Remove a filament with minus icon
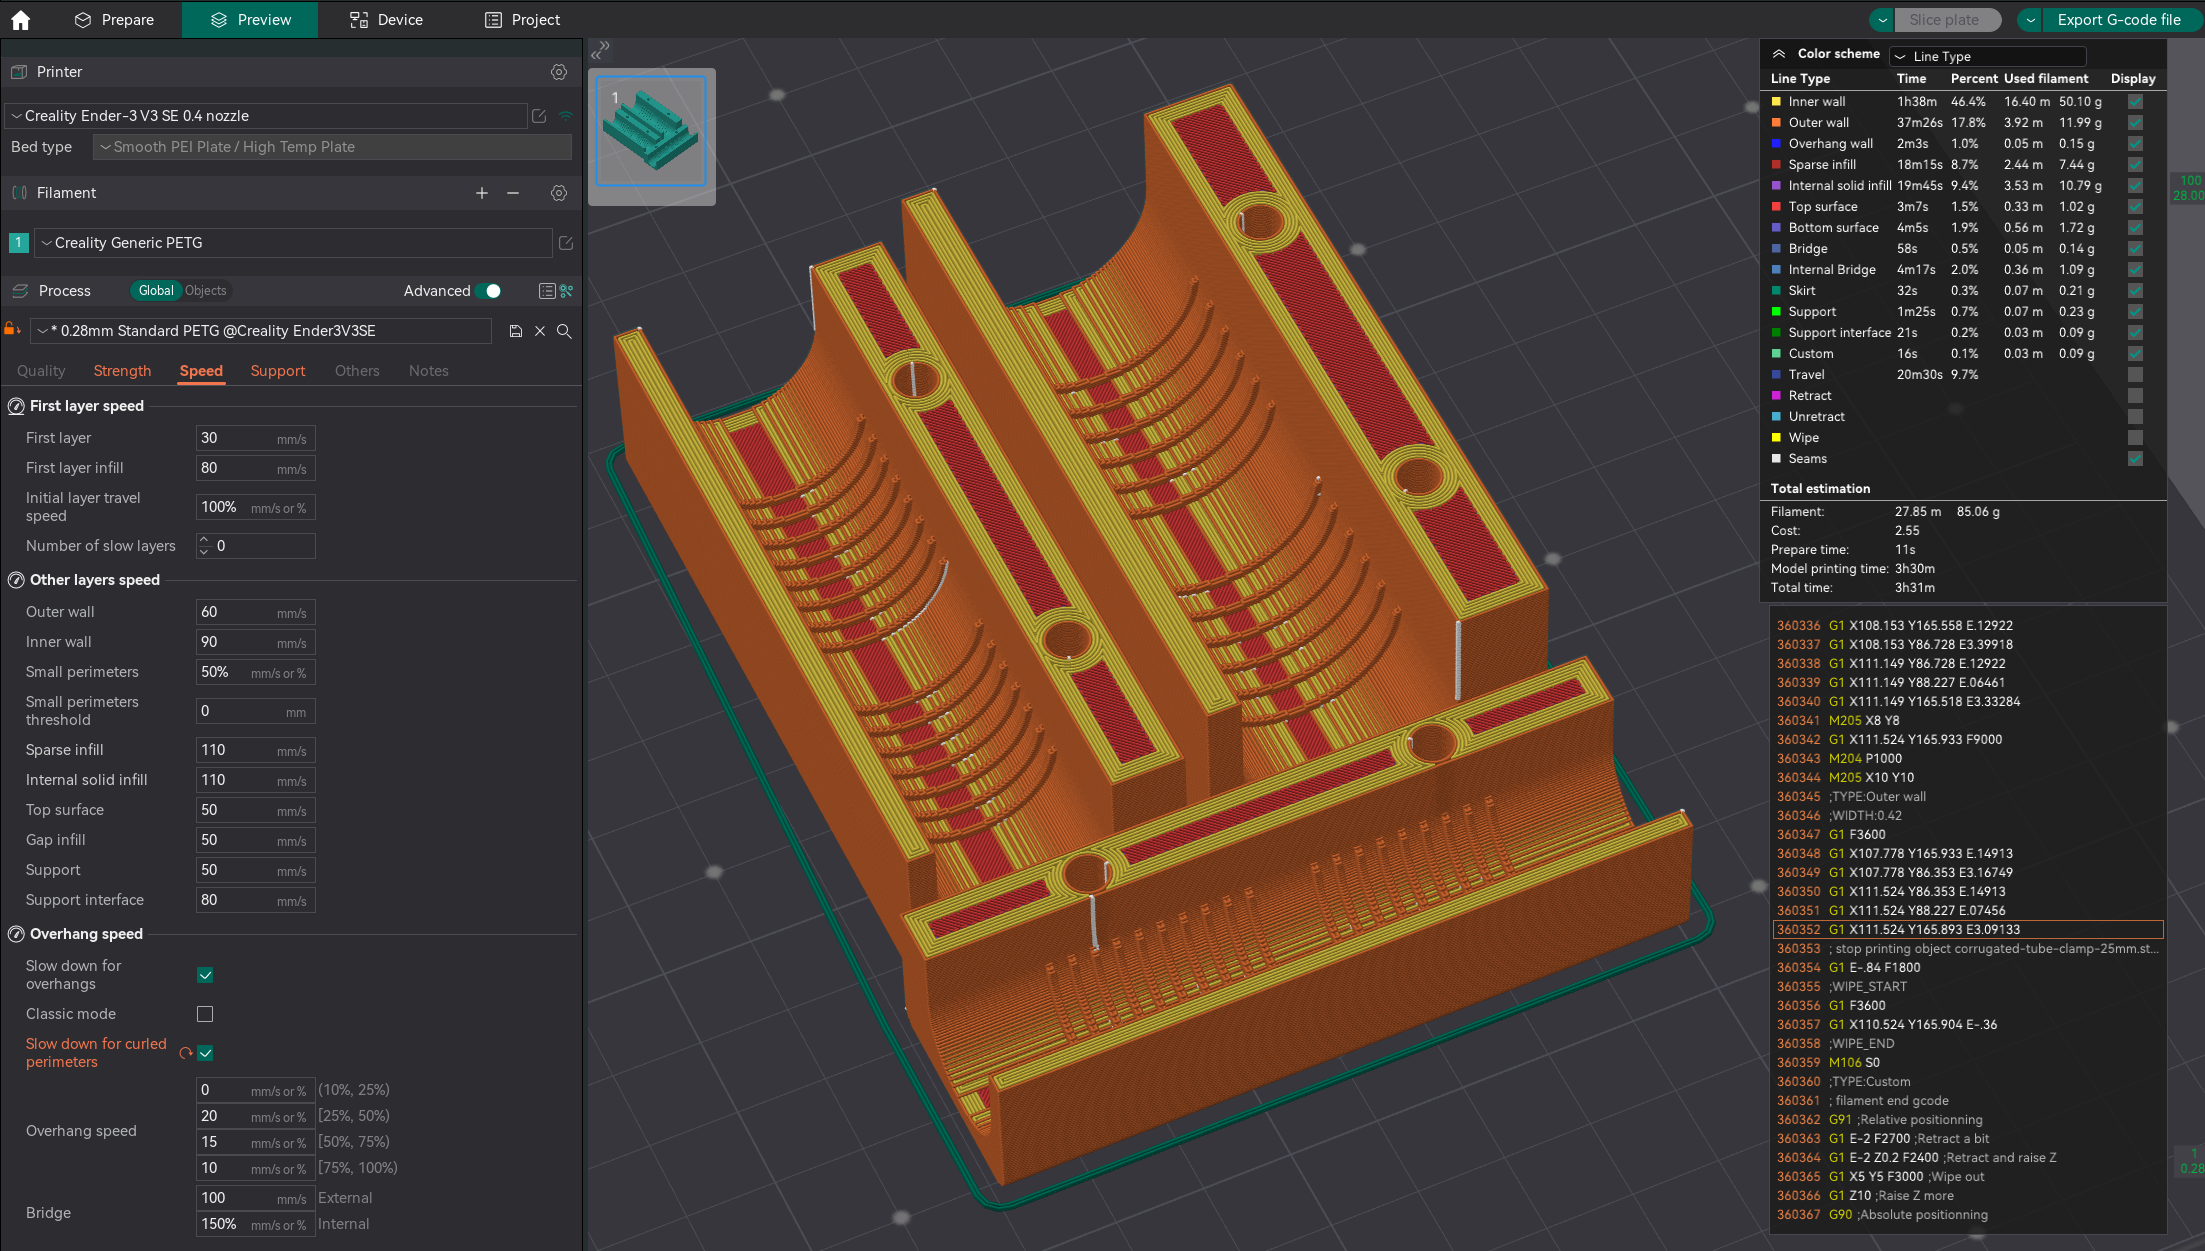 (513, 193)
